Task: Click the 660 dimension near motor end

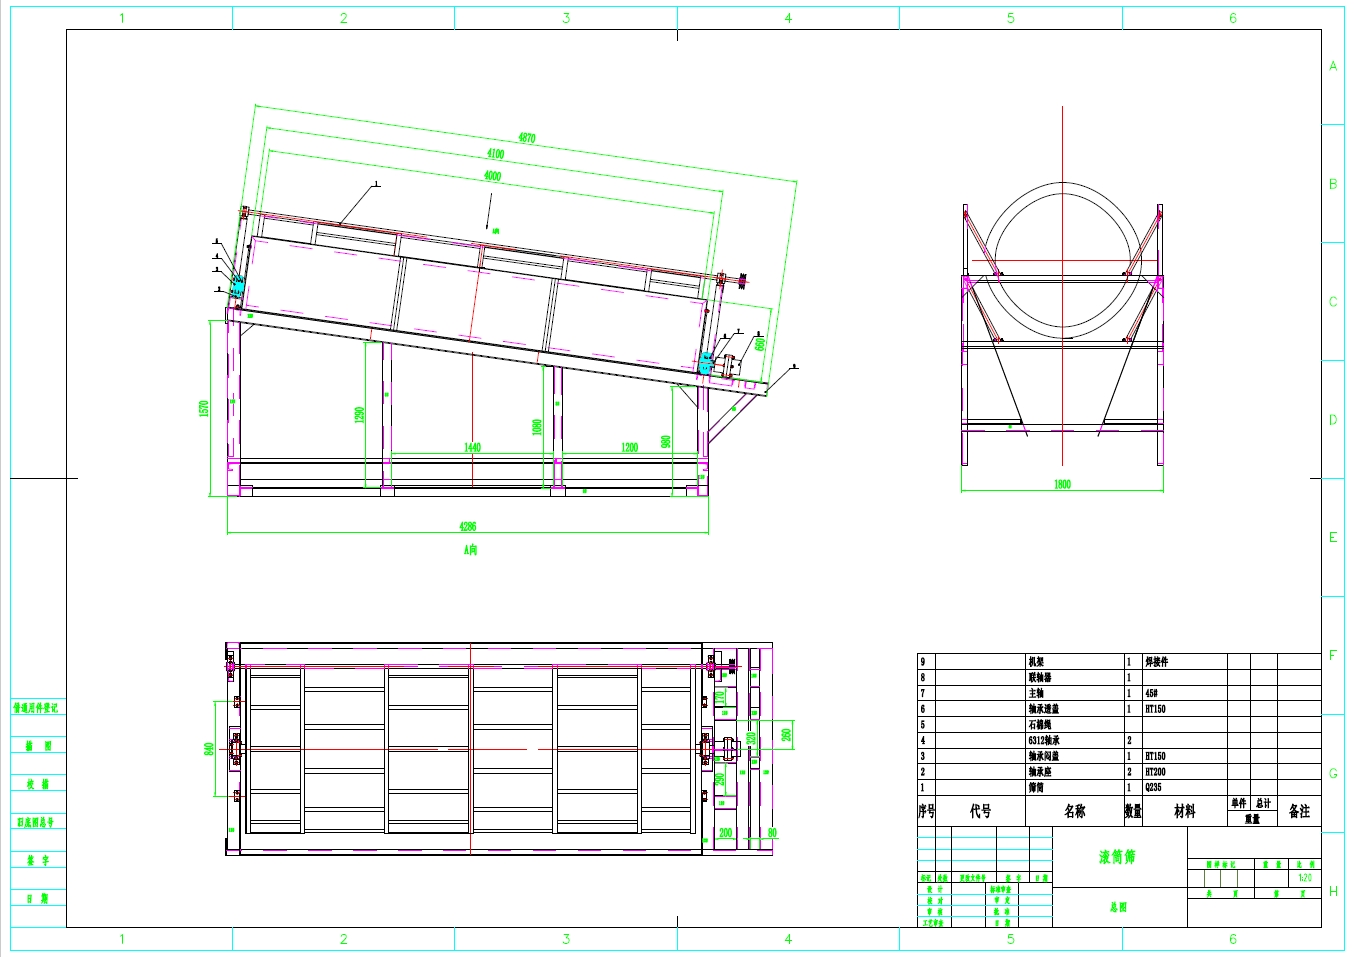Action: pos(760,344)
